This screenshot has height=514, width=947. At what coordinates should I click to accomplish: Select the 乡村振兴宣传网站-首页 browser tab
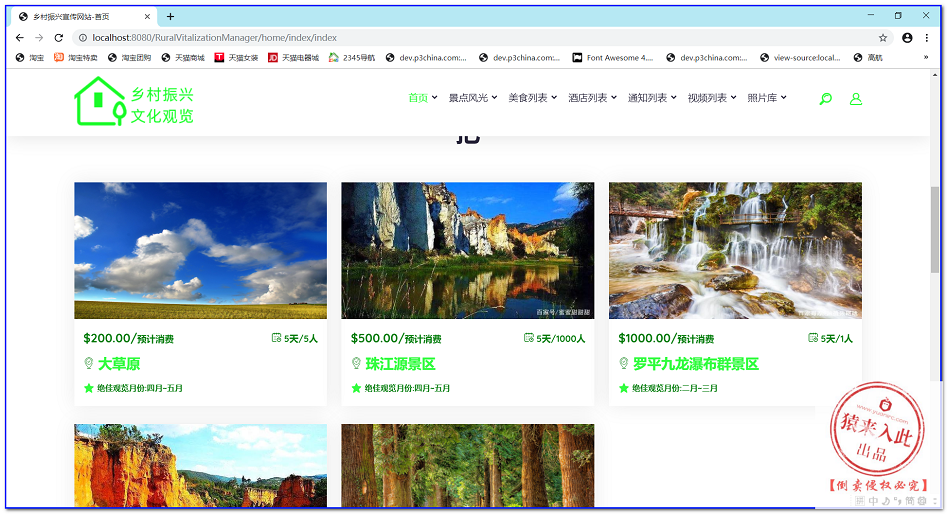[x=83, y=16]
